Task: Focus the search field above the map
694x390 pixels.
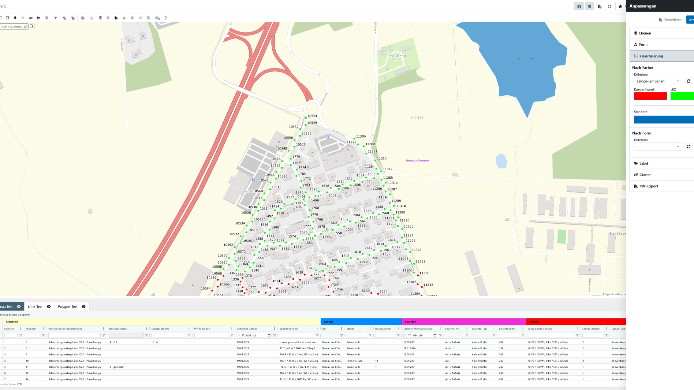Action: click(14, 27)
